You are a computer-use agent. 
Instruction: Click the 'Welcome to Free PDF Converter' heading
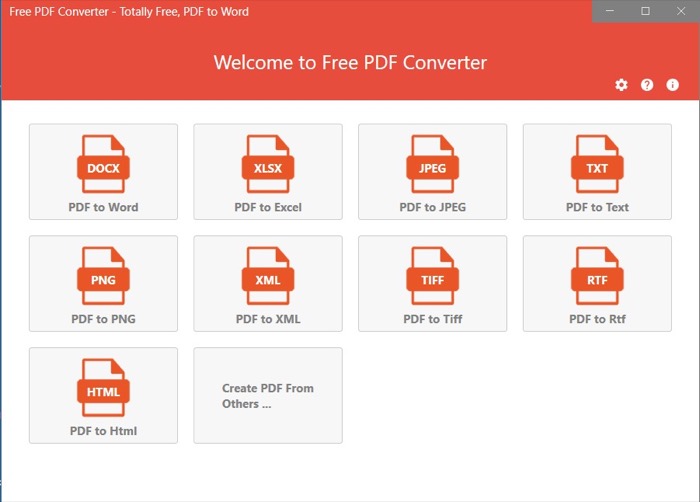click(x=350, y=63)
